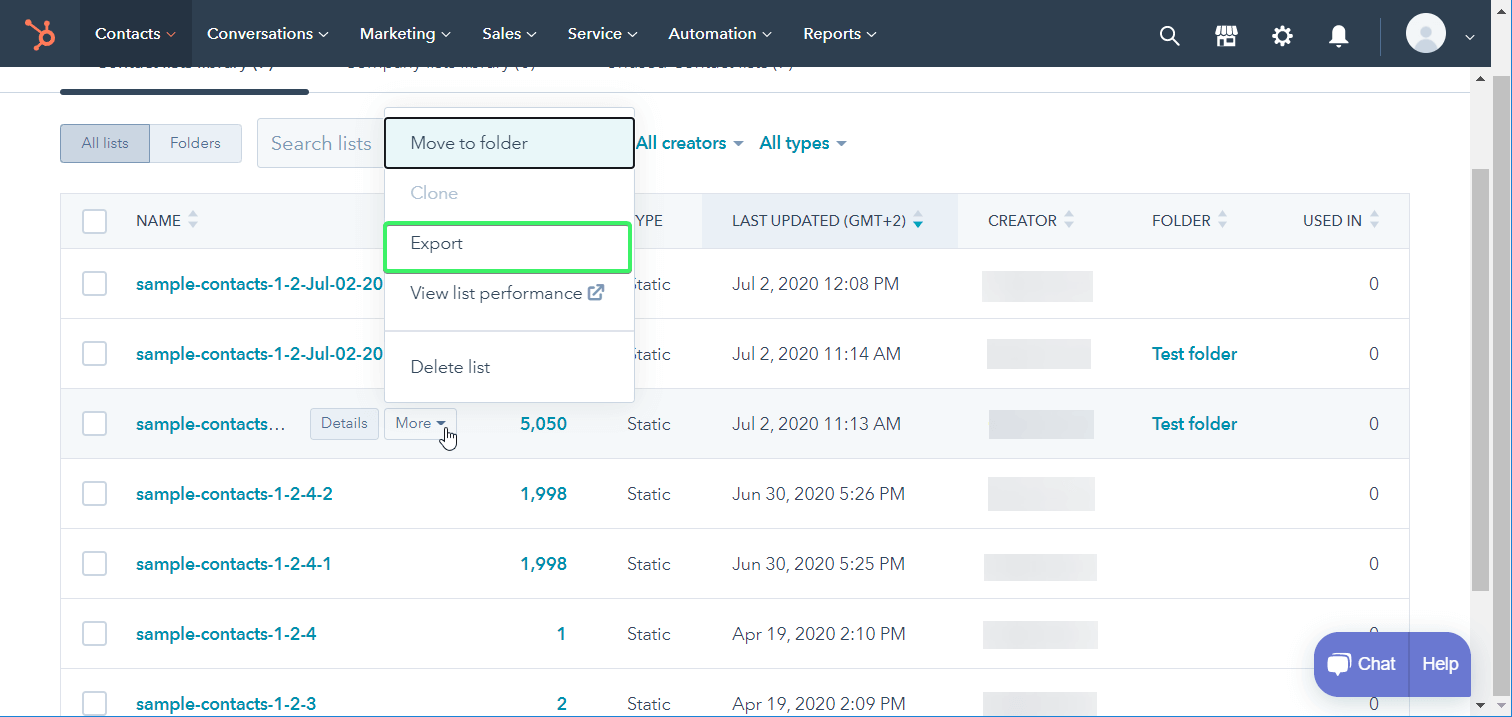Click the external link icon beside View list performance

tap(596, 292)
